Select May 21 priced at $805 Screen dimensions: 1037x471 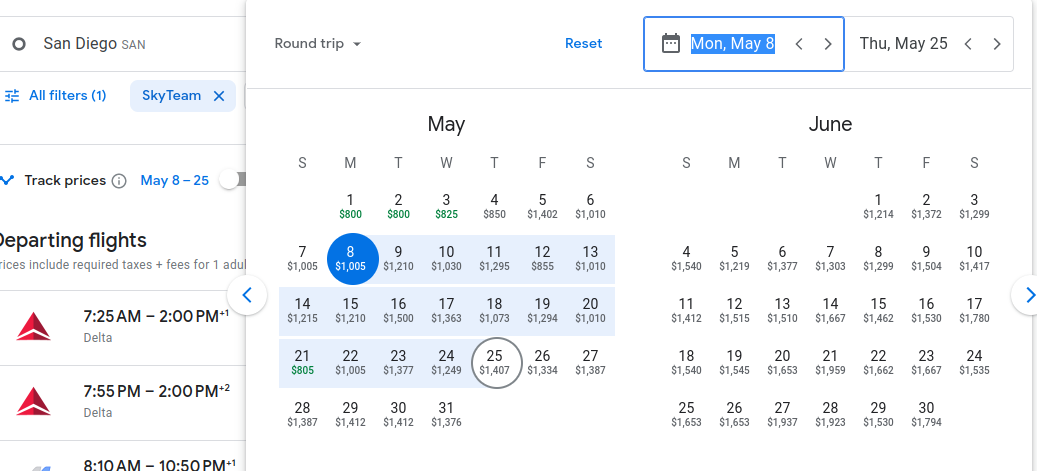(x=302, y=362)
